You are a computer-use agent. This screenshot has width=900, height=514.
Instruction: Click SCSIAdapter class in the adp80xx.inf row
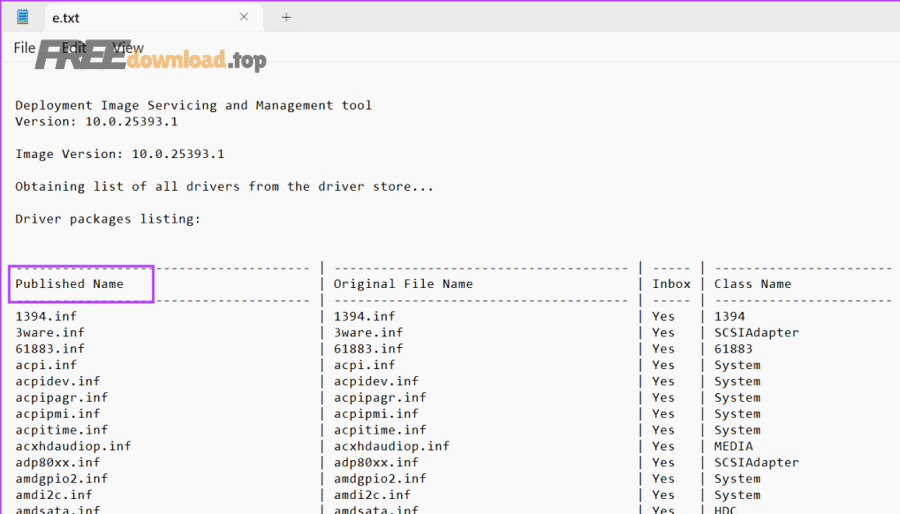pos(757,462)
